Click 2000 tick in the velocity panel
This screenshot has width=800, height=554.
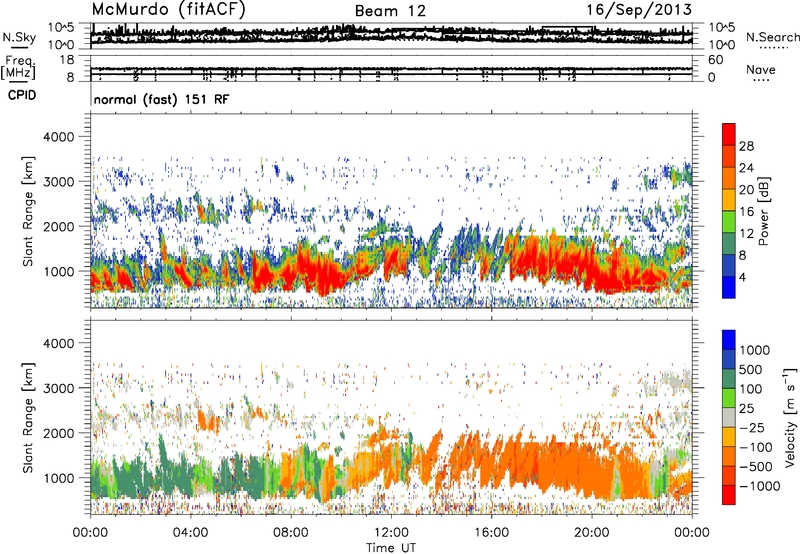pyautogui.click(x=59, y=433)
